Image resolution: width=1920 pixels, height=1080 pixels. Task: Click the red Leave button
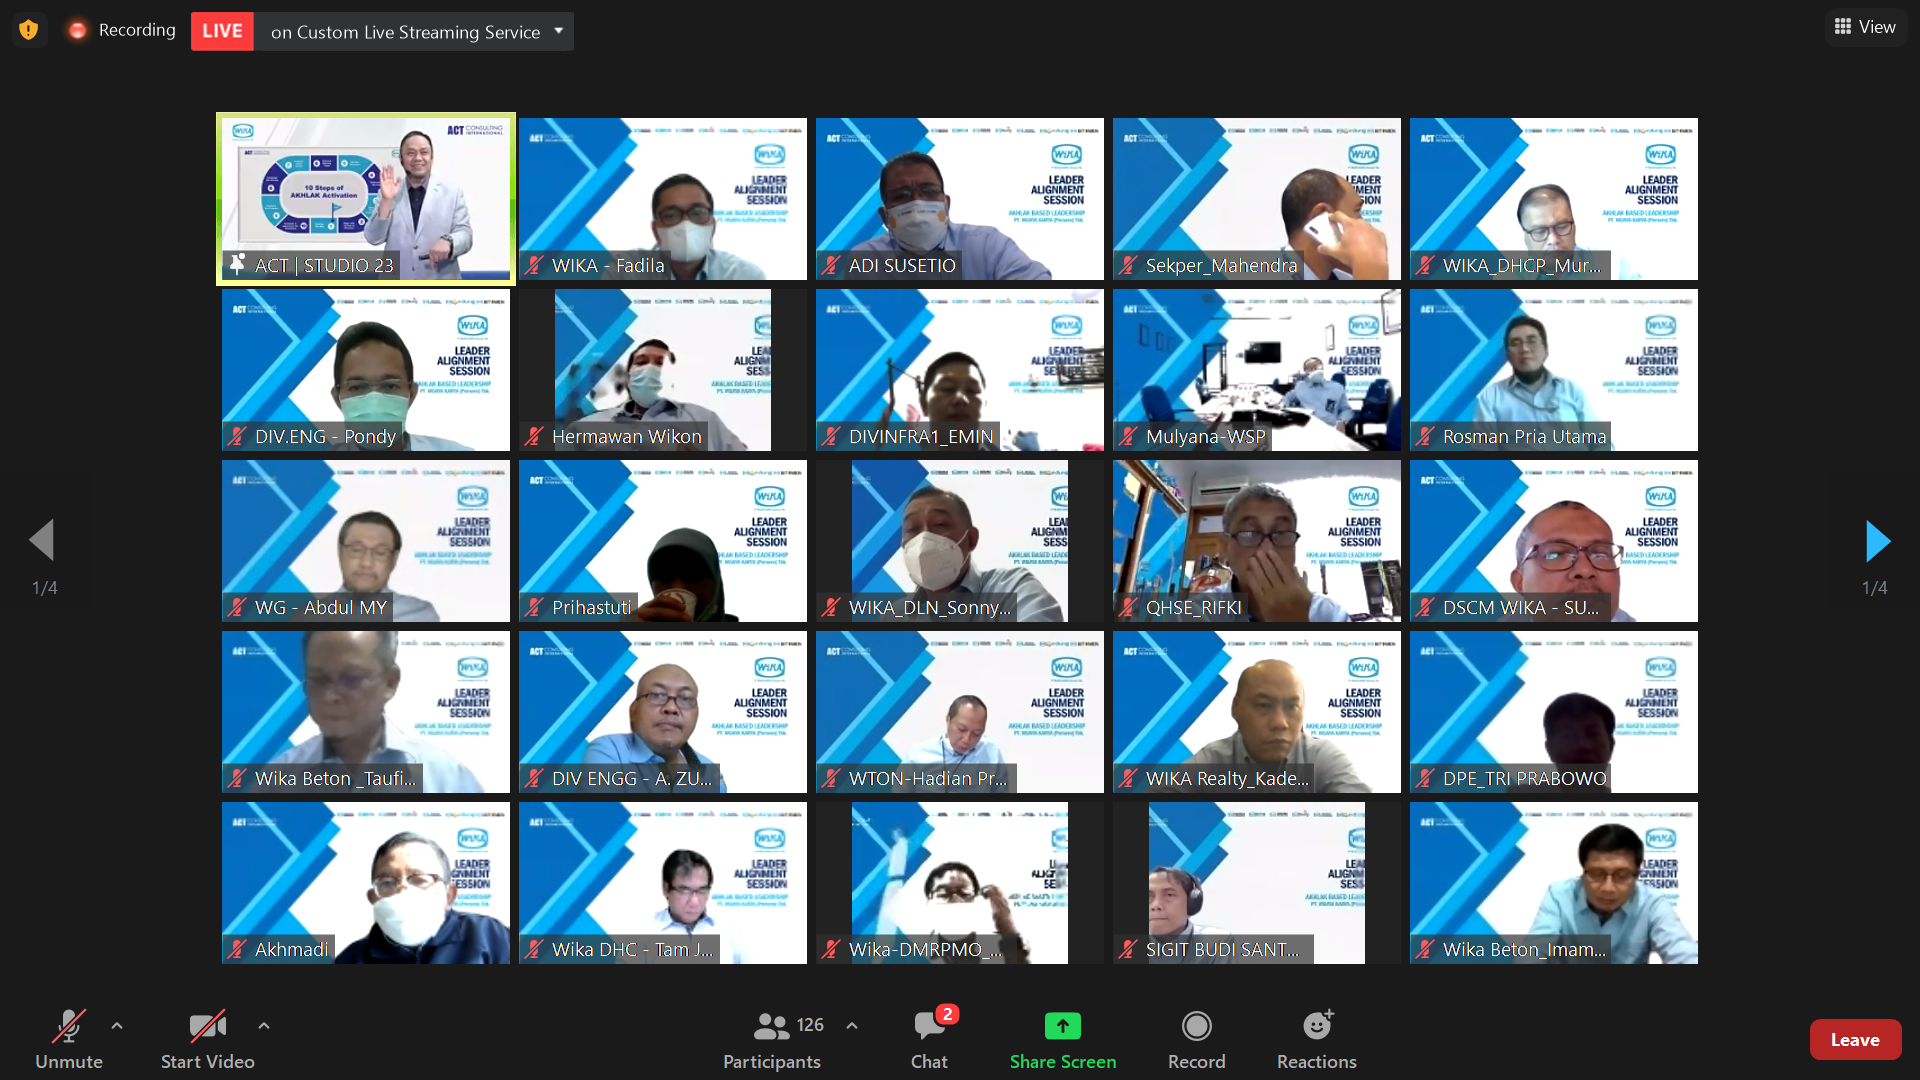pyautogui.click(x=1854, y=1040)
